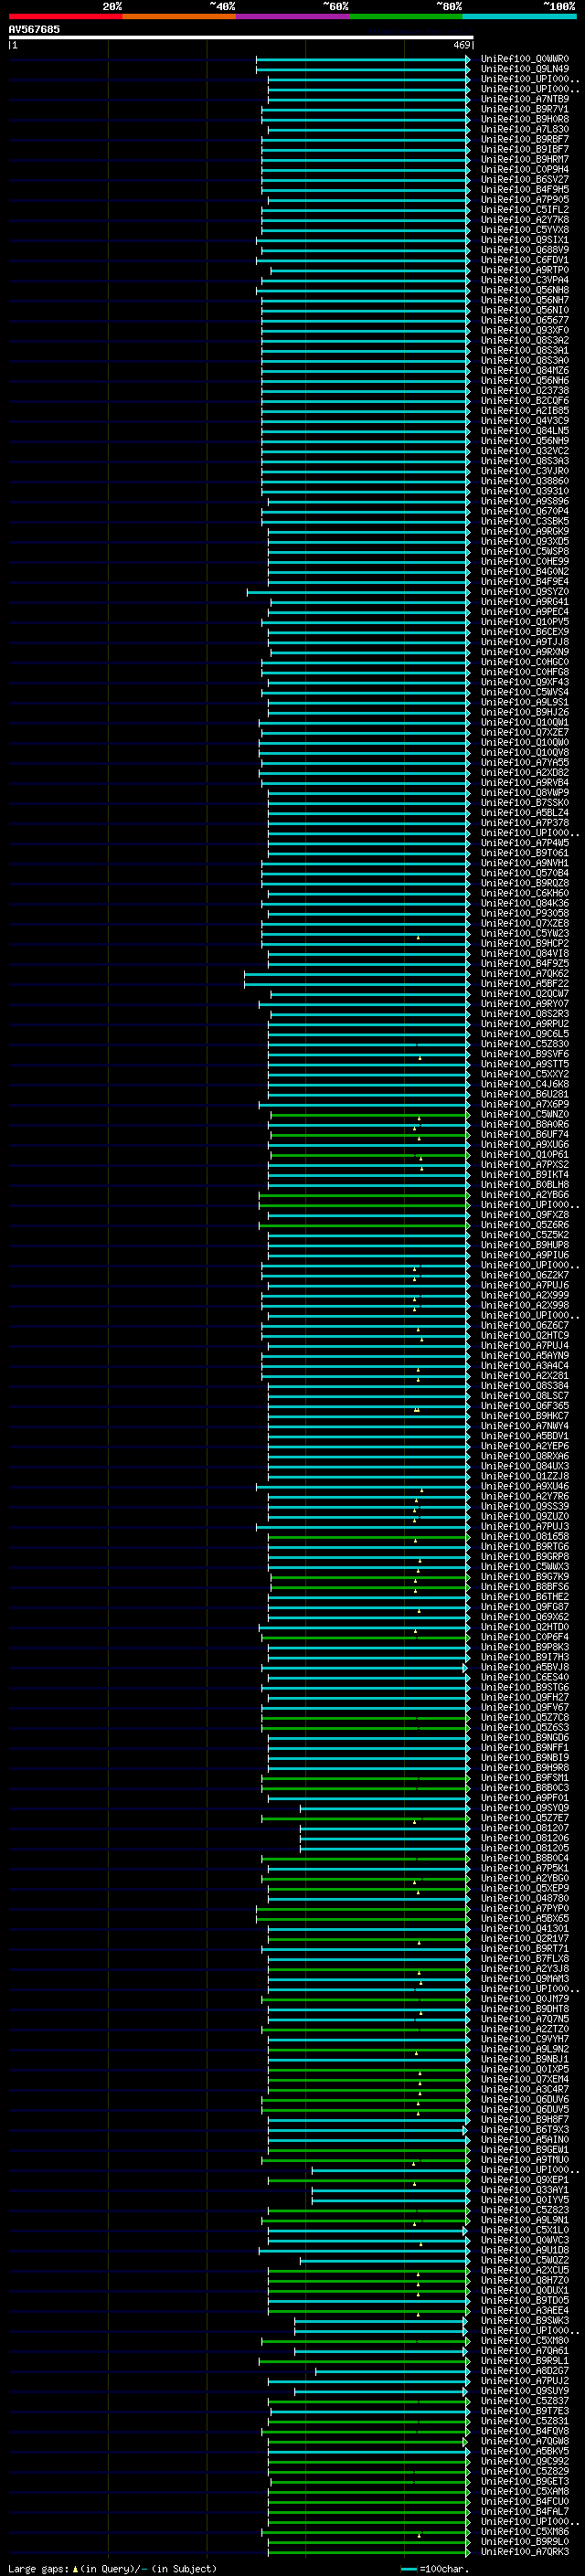Open hit UniRef100_B6UF74
The image size is (585, 2576).
524,1134
